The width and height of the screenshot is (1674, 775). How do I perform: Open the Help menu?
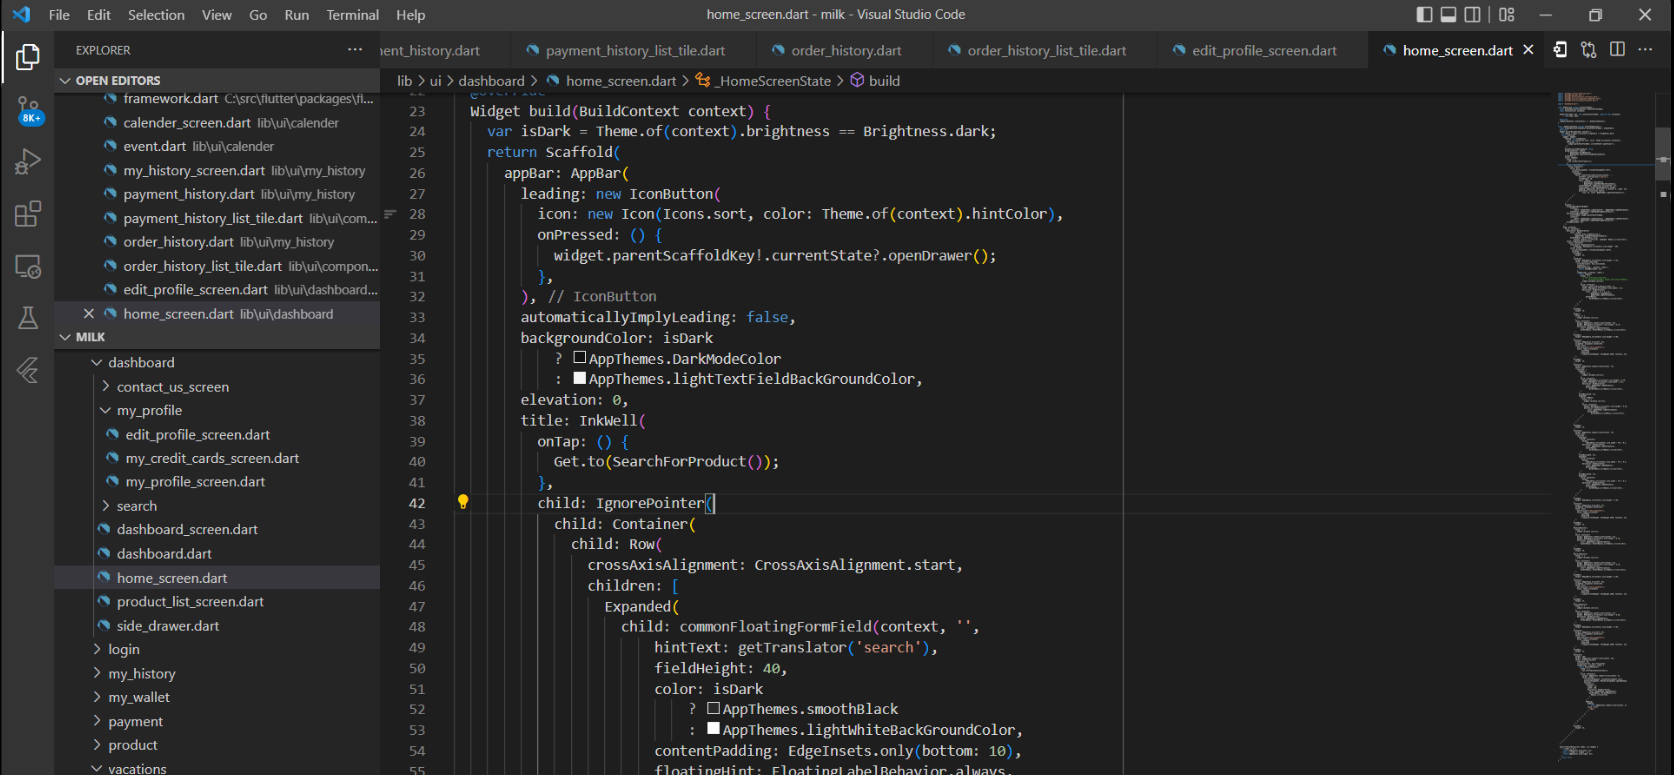coord(411,14)
